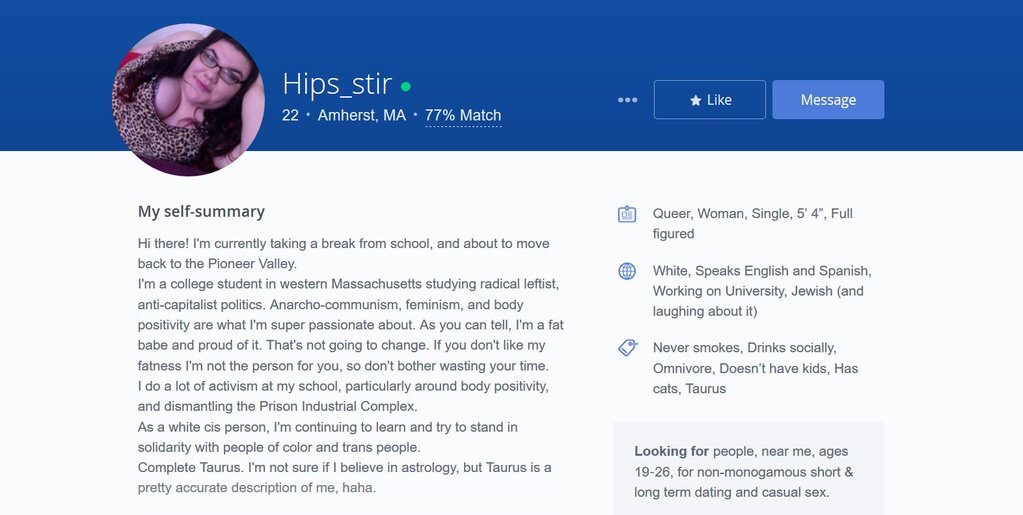Click the Hips_stir username

coord(337,84)
